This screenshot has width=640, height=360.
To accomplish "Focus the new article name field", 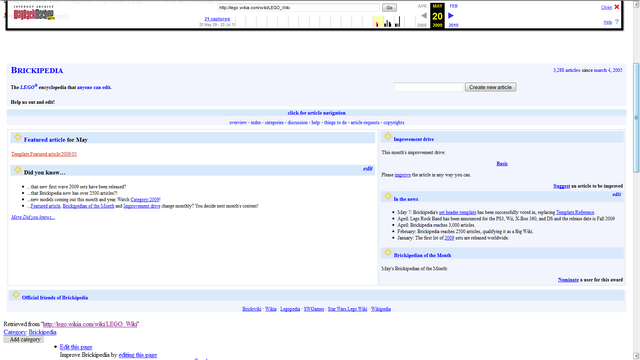I will pyautogui.click(x=429, y=87).
